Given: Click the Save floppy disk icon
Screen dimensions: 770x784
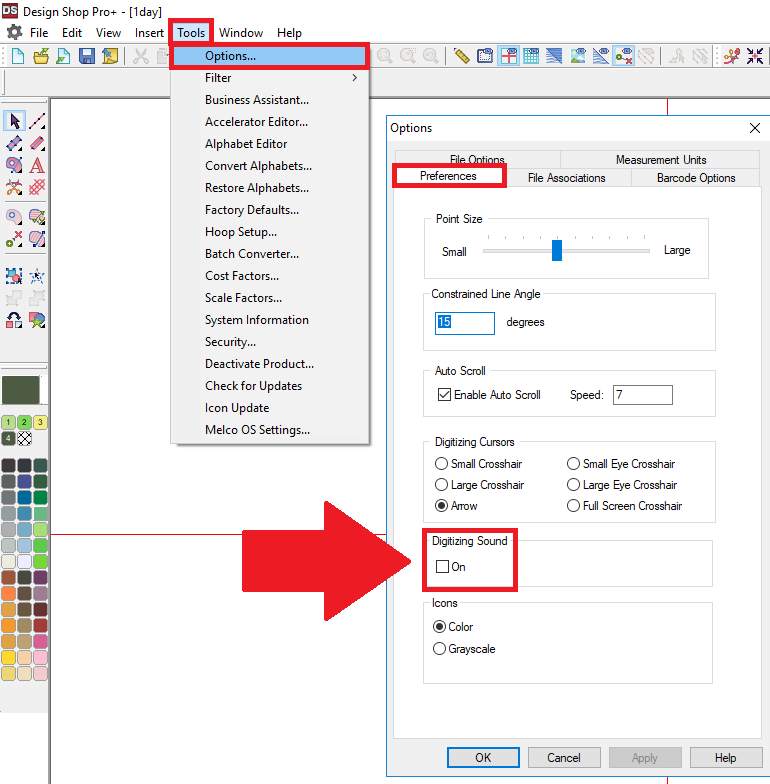Looking at the screenshot, I should 87,57.
